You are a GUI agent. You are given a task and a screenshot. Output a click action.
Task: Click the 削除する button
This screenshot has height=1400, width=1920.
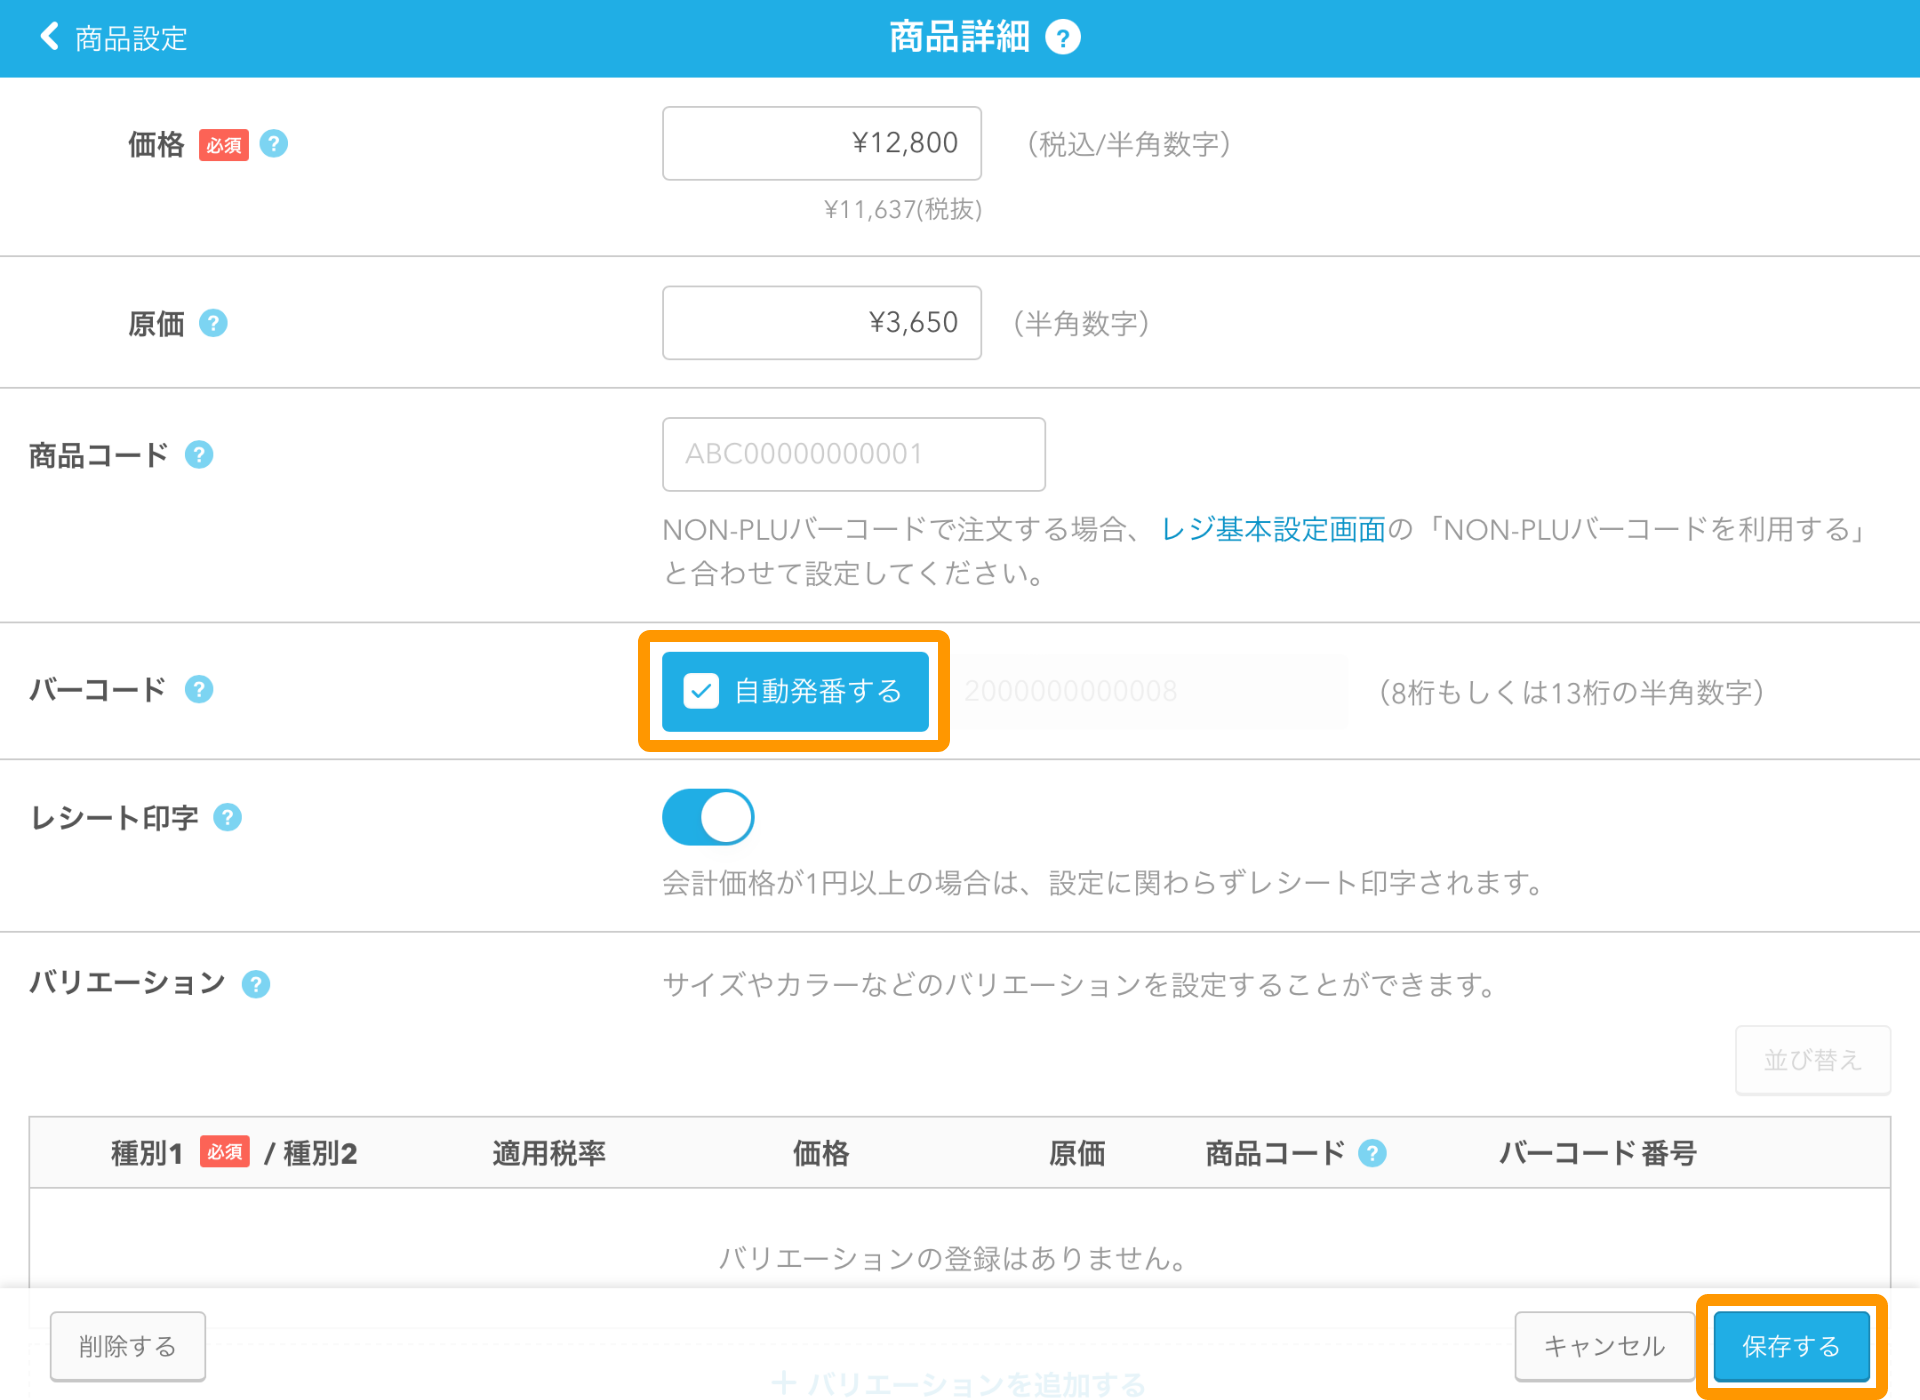tap(128, 1346)
